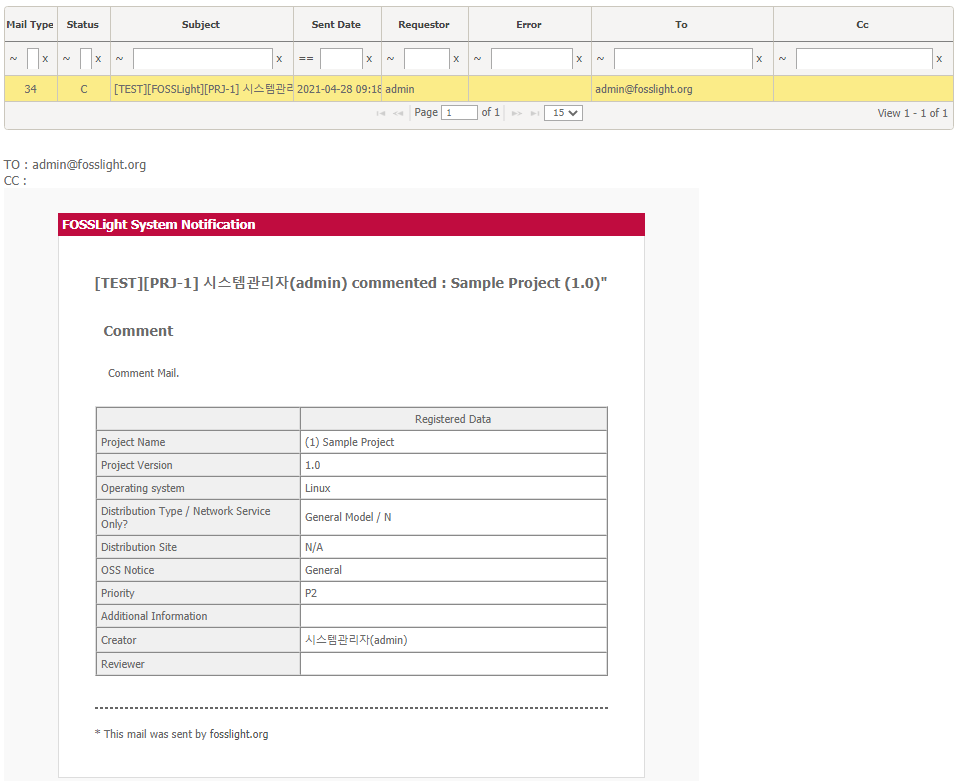The height and width of the screenshot is (781, 964).
Task: Sort the grid by Cc column header
Action: click(x=863, y=25)
